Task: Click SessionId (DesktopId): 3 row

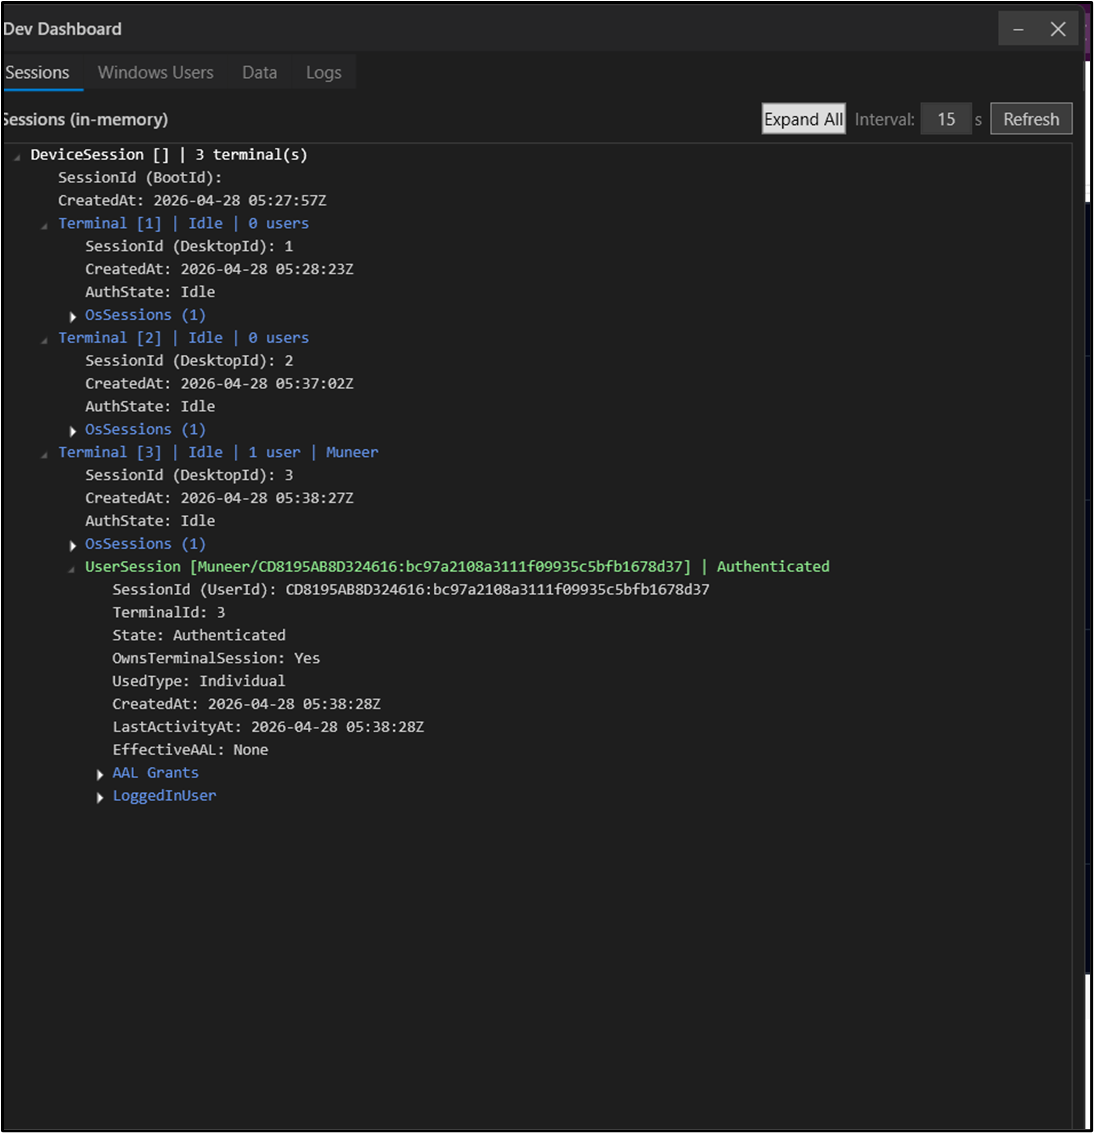Action: point(189,475)
